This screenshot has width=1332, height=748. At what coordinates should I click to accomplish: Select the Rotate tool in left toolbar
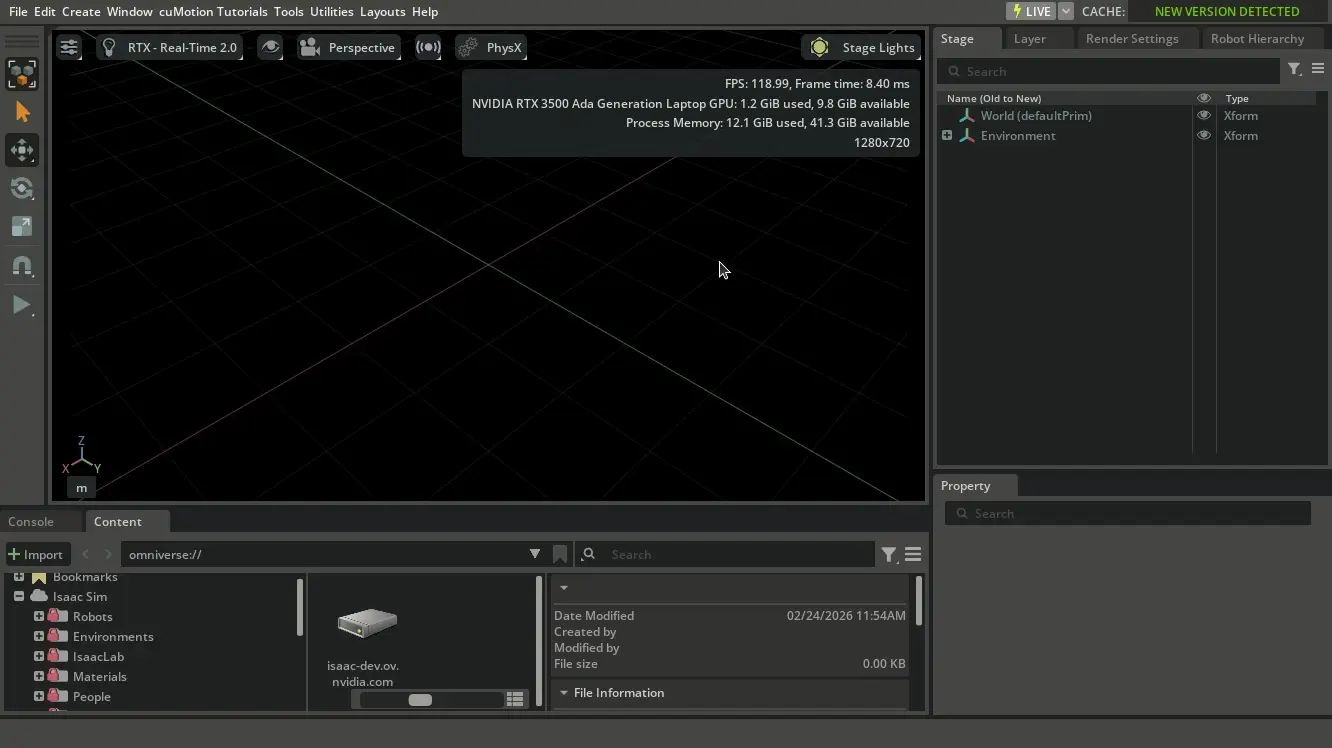(22, 189)
